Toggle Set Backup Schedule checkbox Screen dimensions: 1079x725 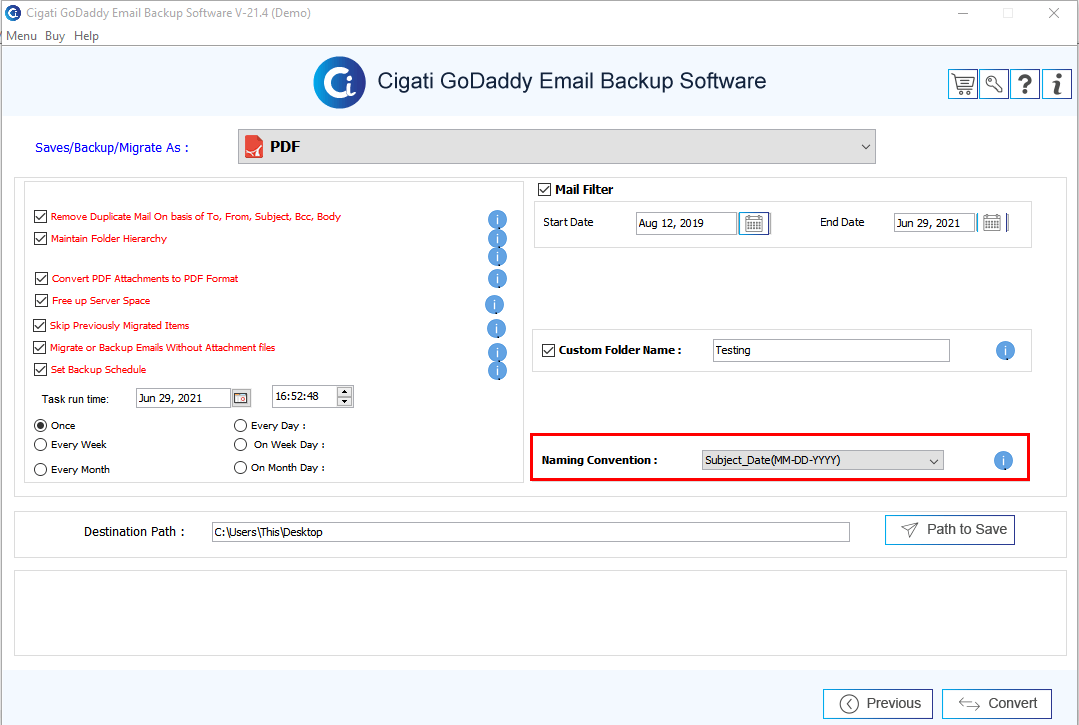coord(41,369)
